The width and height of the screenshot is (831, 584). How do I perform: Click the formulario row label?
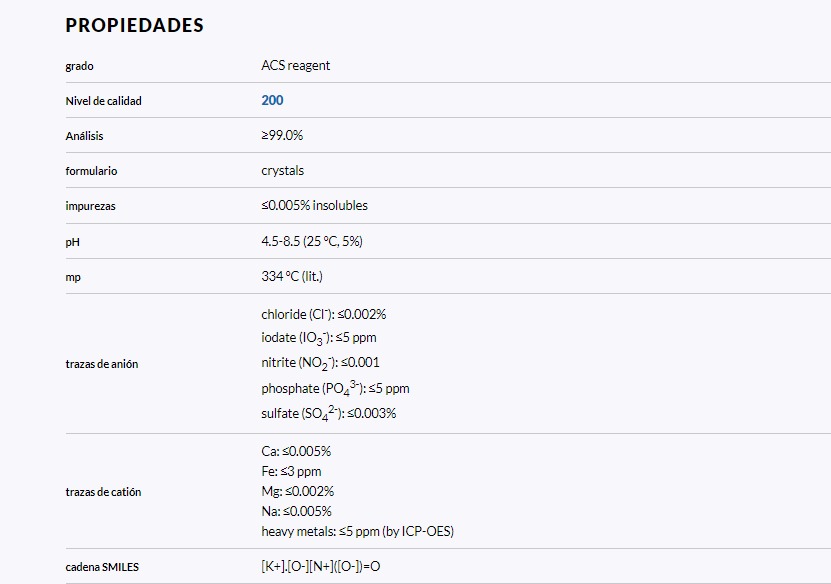(x=91, y=171)
